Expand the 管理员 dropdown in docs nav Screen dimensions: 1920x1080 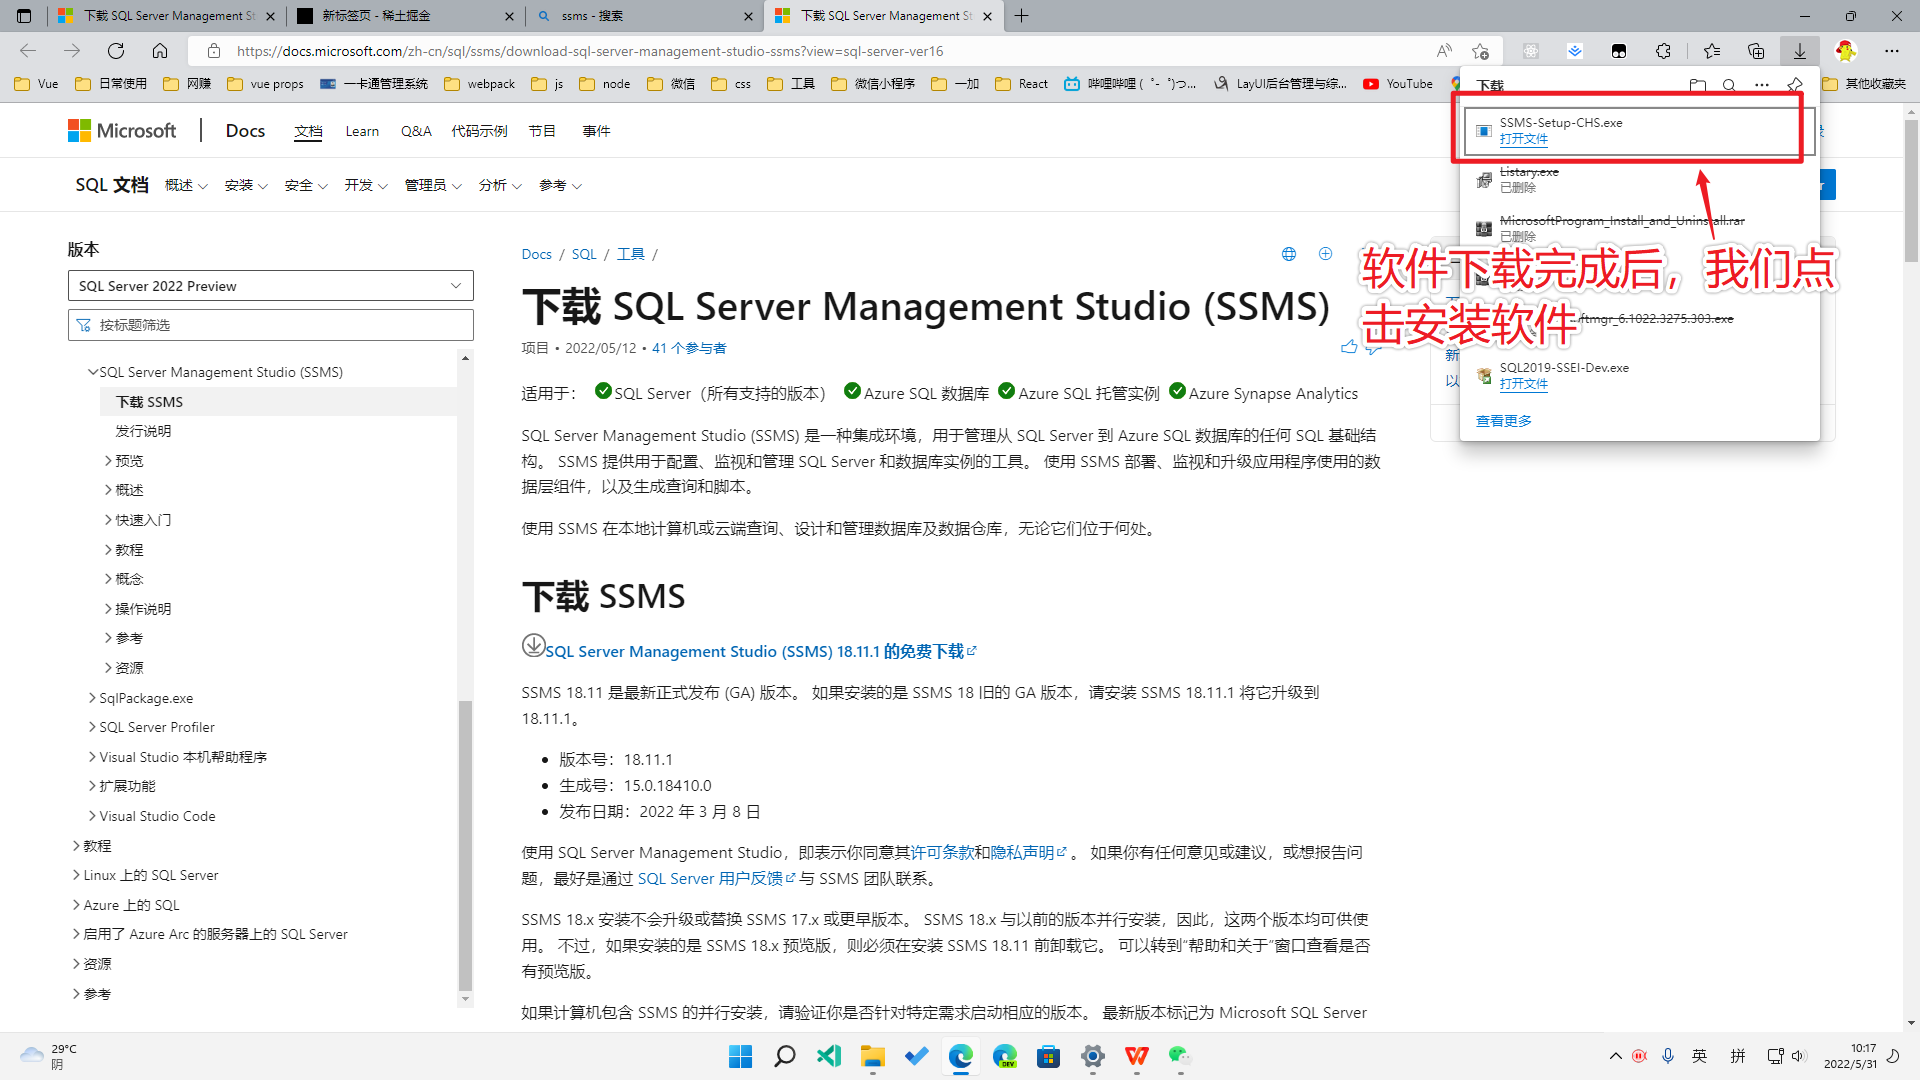coord(433,185)
